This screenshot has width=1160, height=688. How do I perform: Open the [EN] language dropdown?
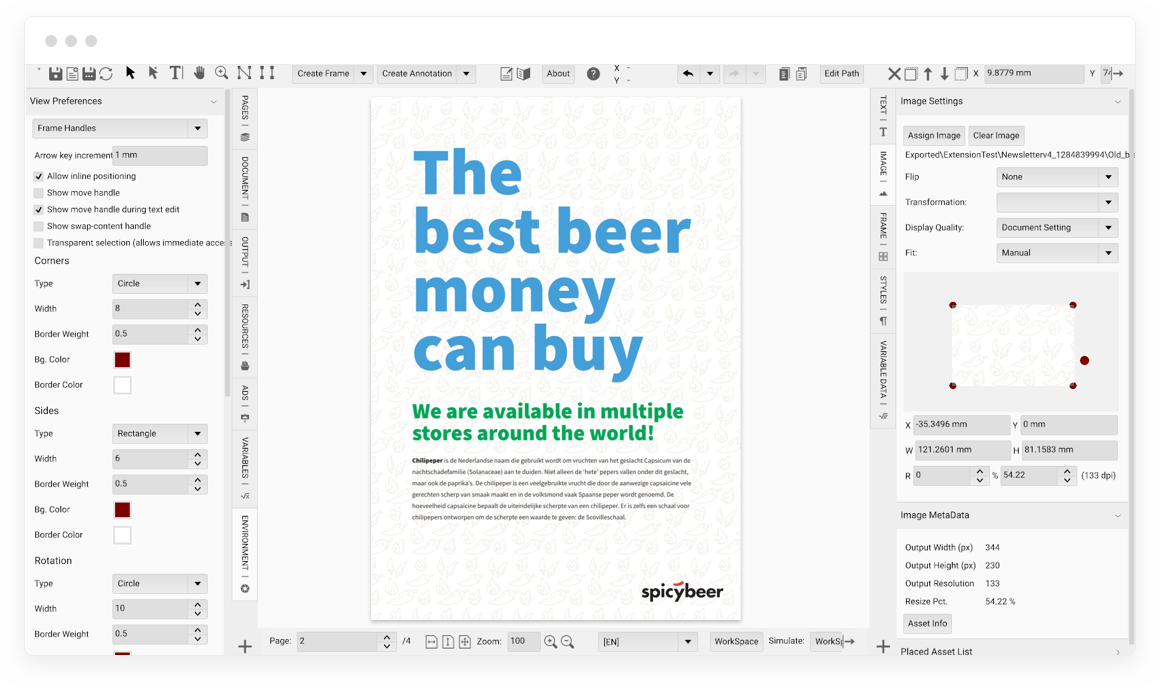[647, 641]
